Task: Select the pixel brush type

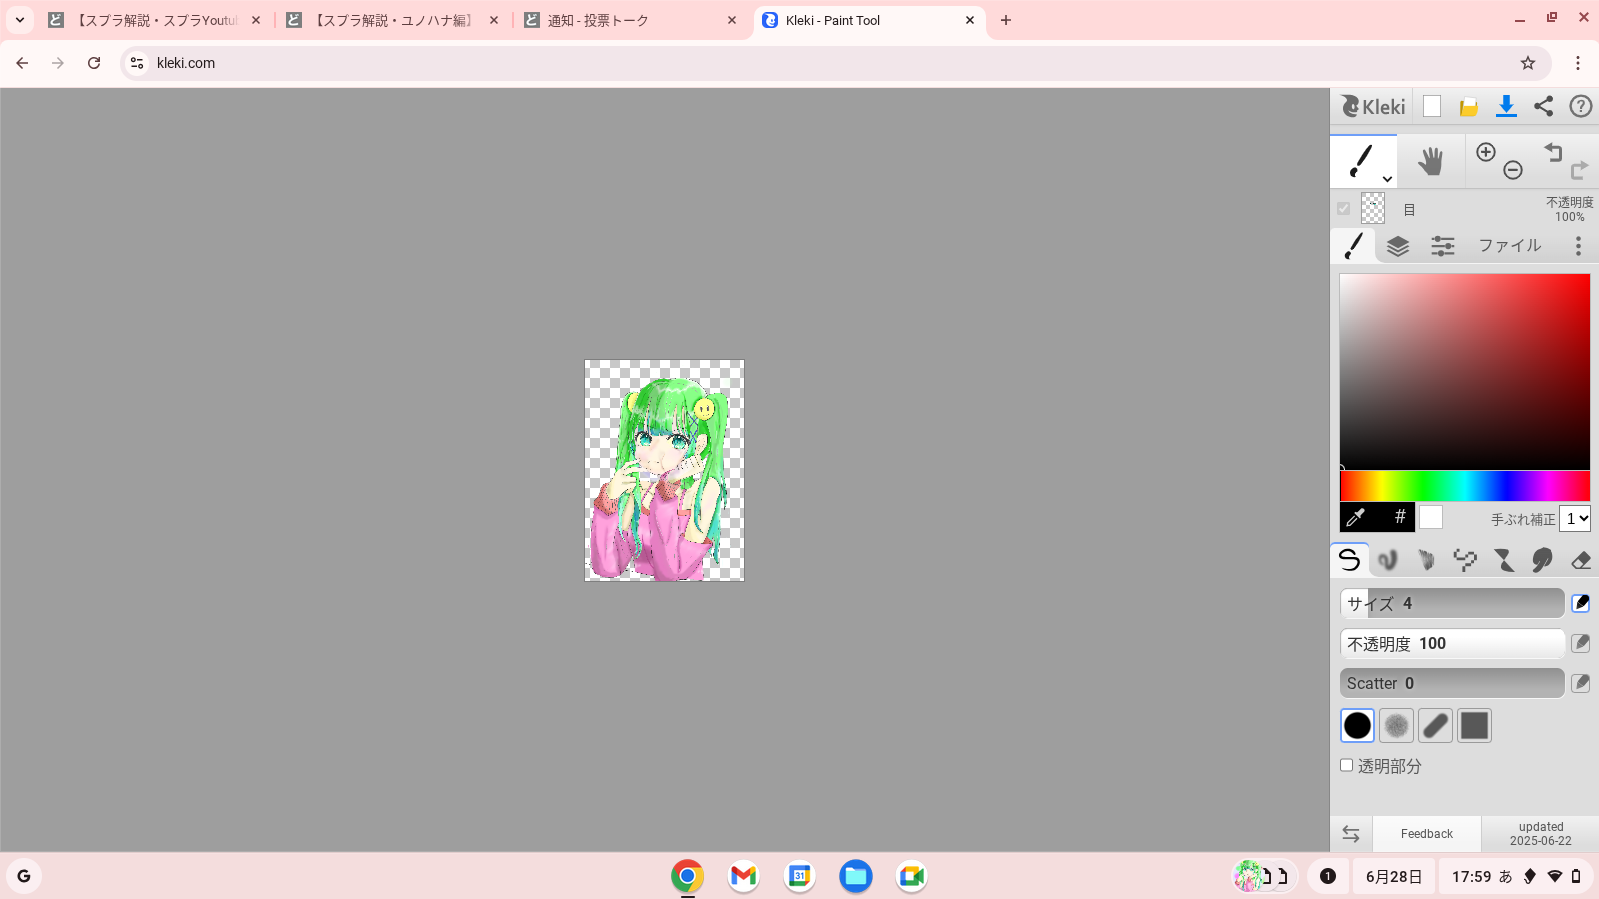Action: pyautogui.click(x=1465, y=560)
